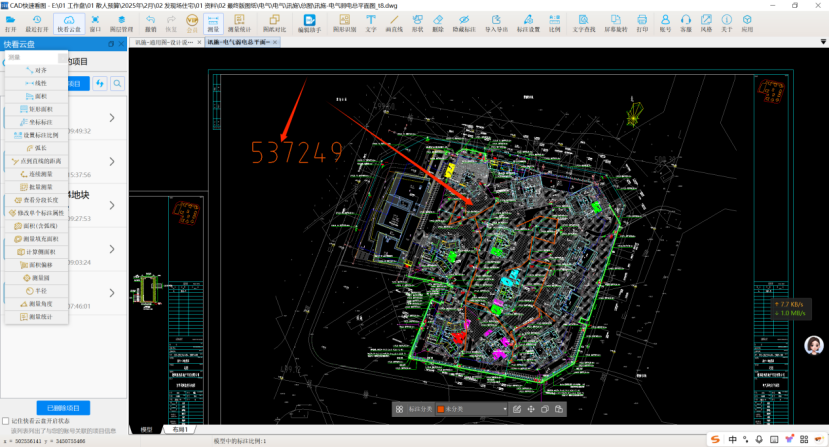Select the 画直线 draw line tool

(395, 22)
